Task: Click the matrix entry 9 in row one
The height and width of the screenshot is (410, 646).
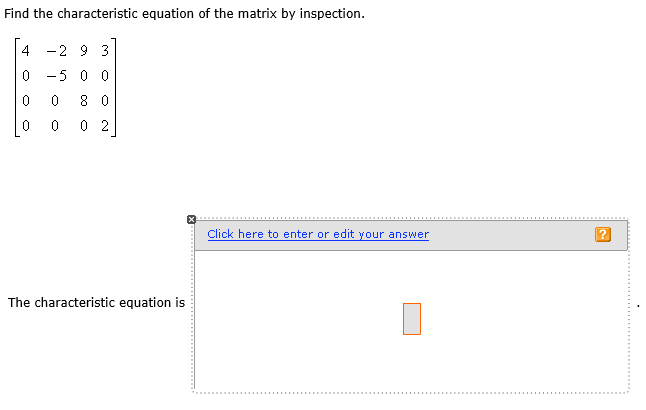Action: pyautogui.click(x=88, y=50)
